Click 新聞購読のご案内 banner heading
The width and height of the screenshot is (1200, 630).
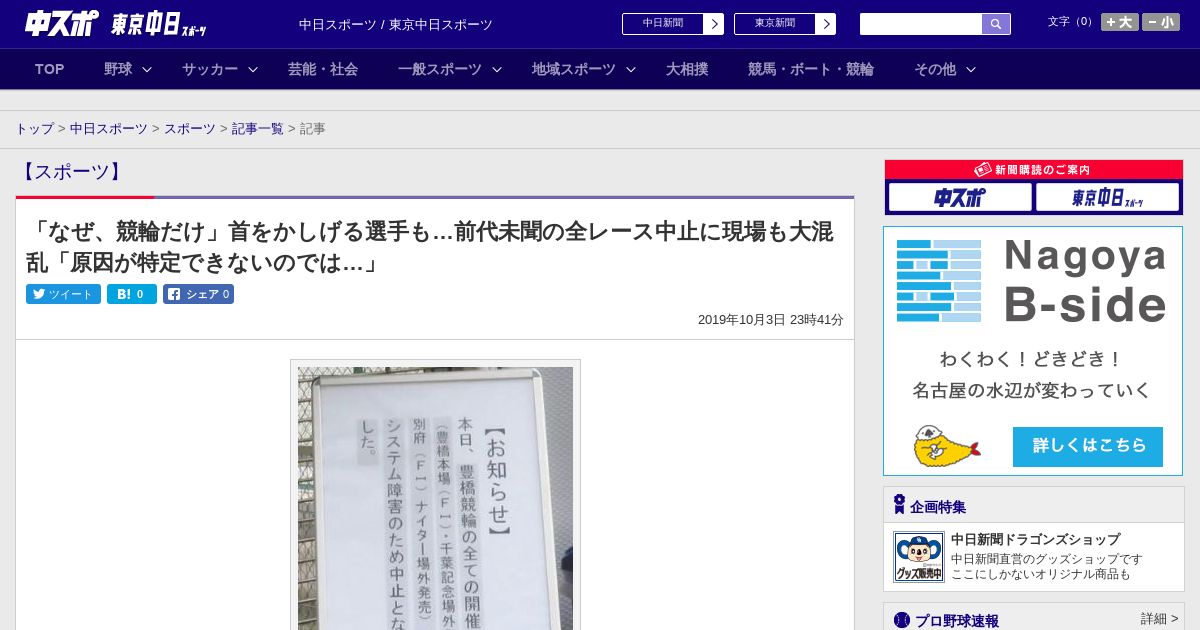pos(1034,170)
